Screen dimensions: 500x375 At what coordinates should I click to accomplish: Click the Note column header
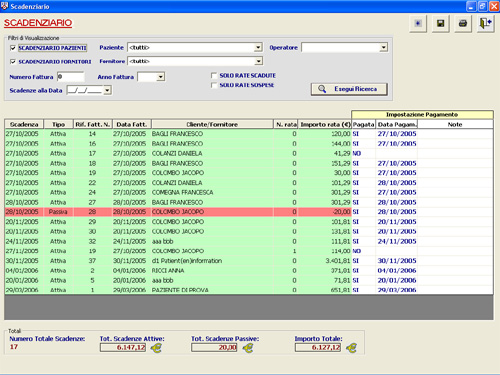(x=455, y=124)
